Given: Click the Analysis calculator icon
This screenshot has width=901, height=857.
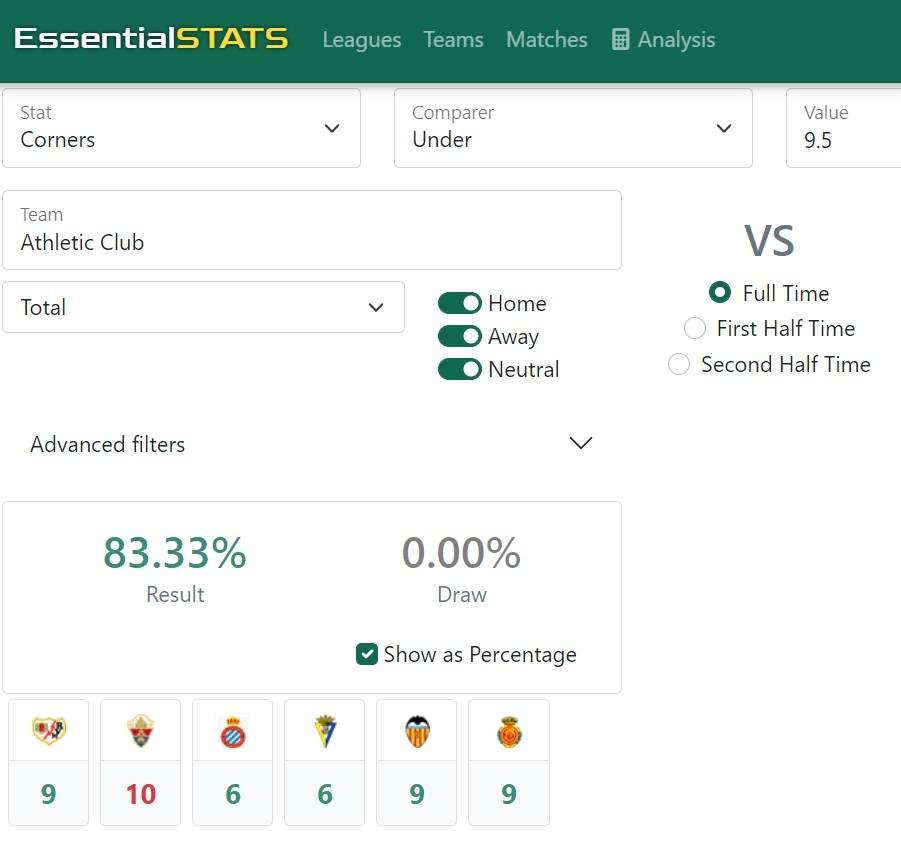Looking at the screenshot, I should point(620,40).
